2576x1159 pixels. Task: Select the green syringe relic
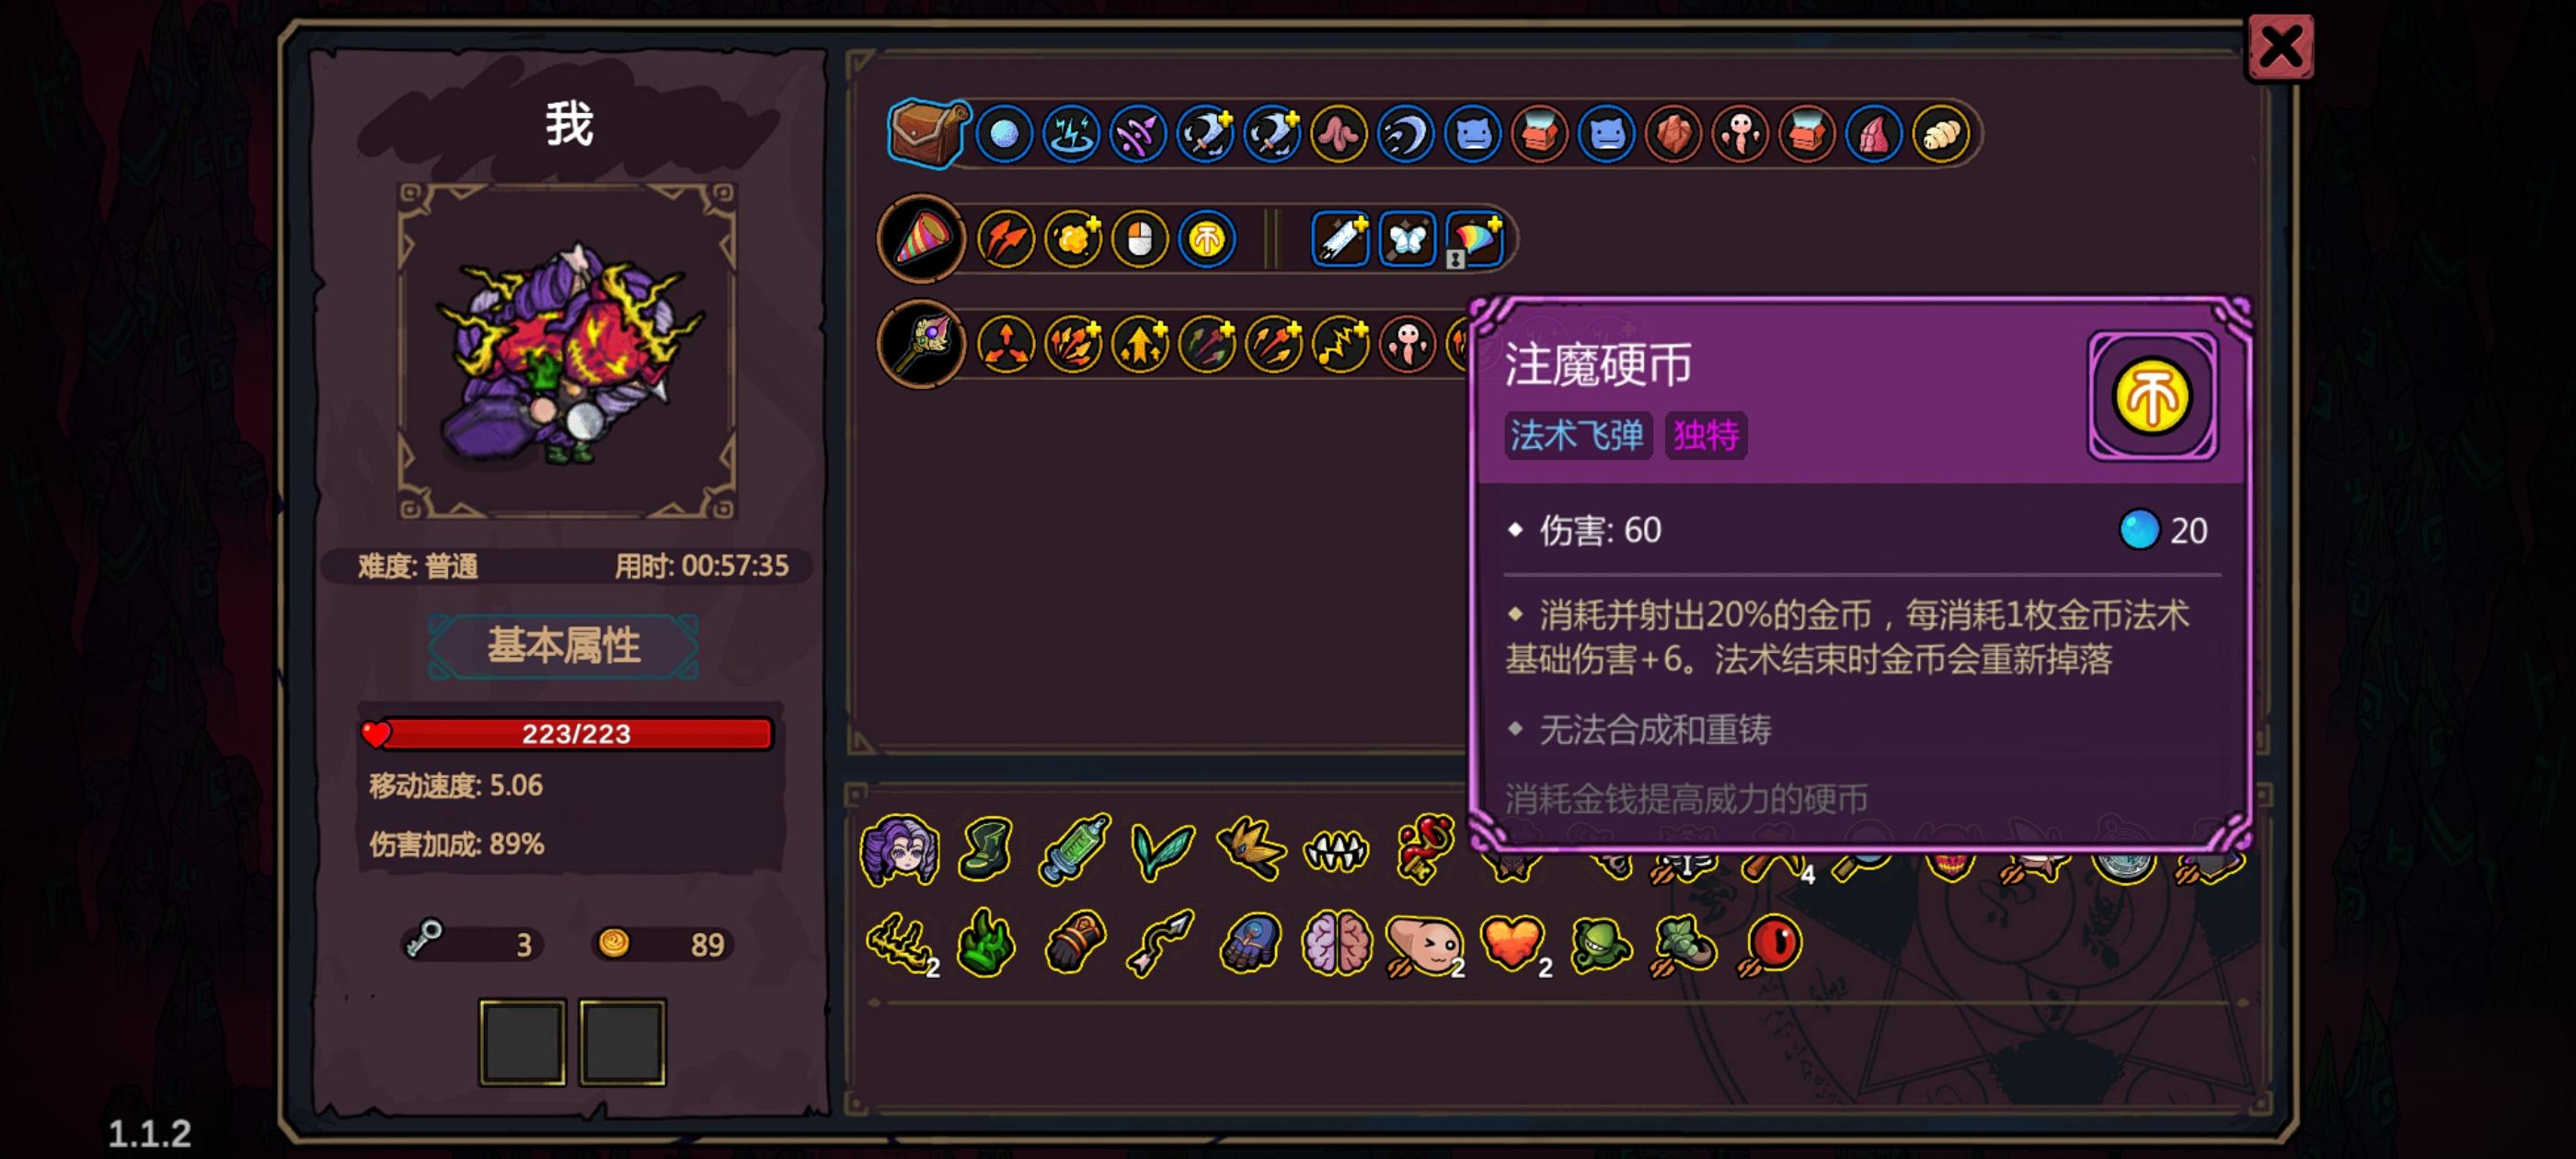coord(1075,848)
